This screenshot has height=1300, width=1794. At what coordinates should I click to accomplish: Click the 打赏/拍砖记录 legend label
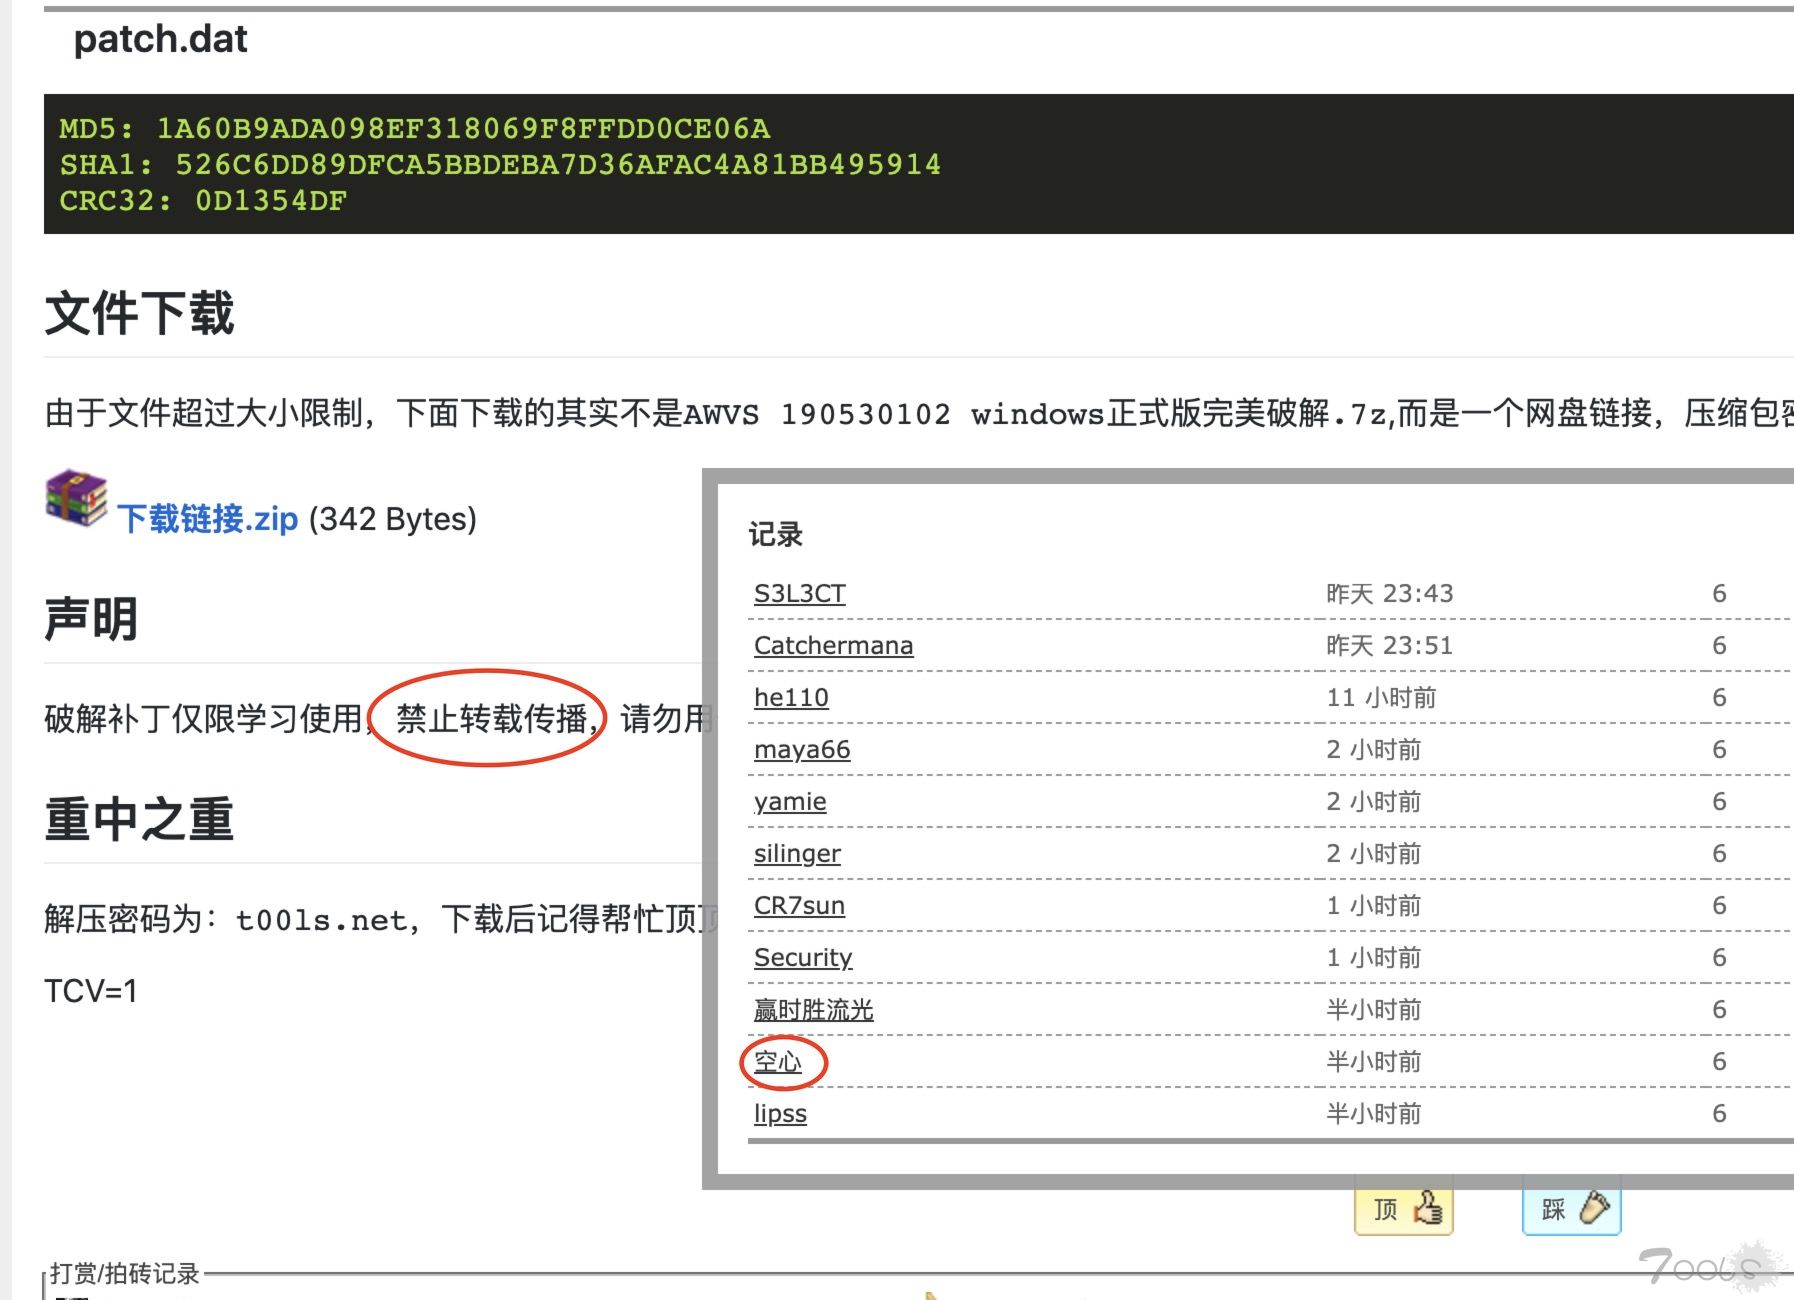(125, 1273)
